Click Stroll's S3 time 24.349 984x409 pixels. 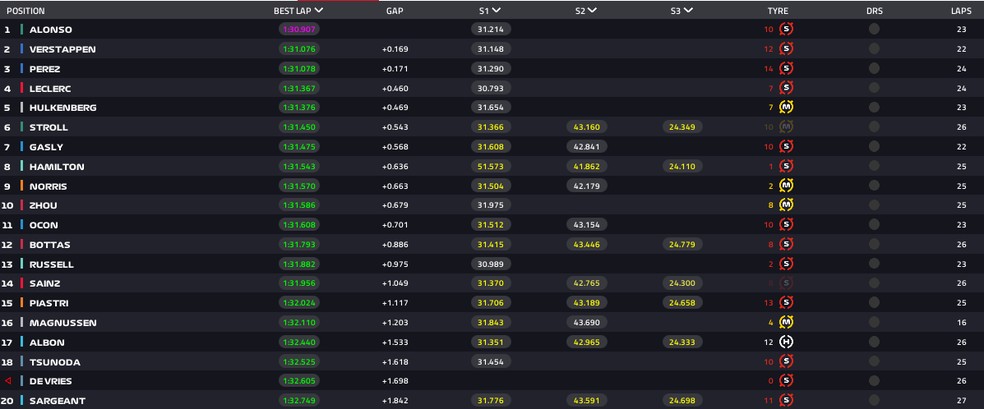[x=682, y=127]
